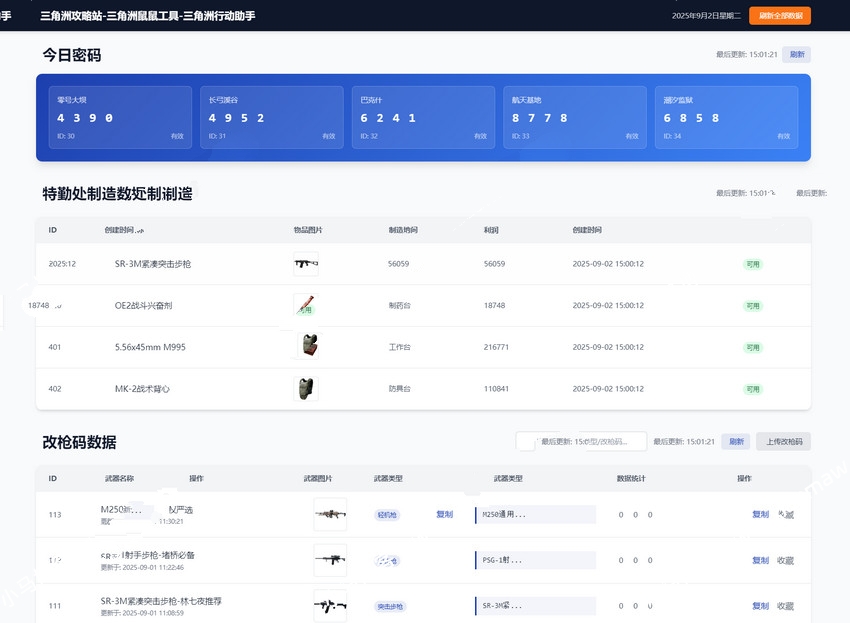Viewport: 850px width, 623px height.
Task: Open the M250 weapon image in row 113
Action: coord(330,515)
